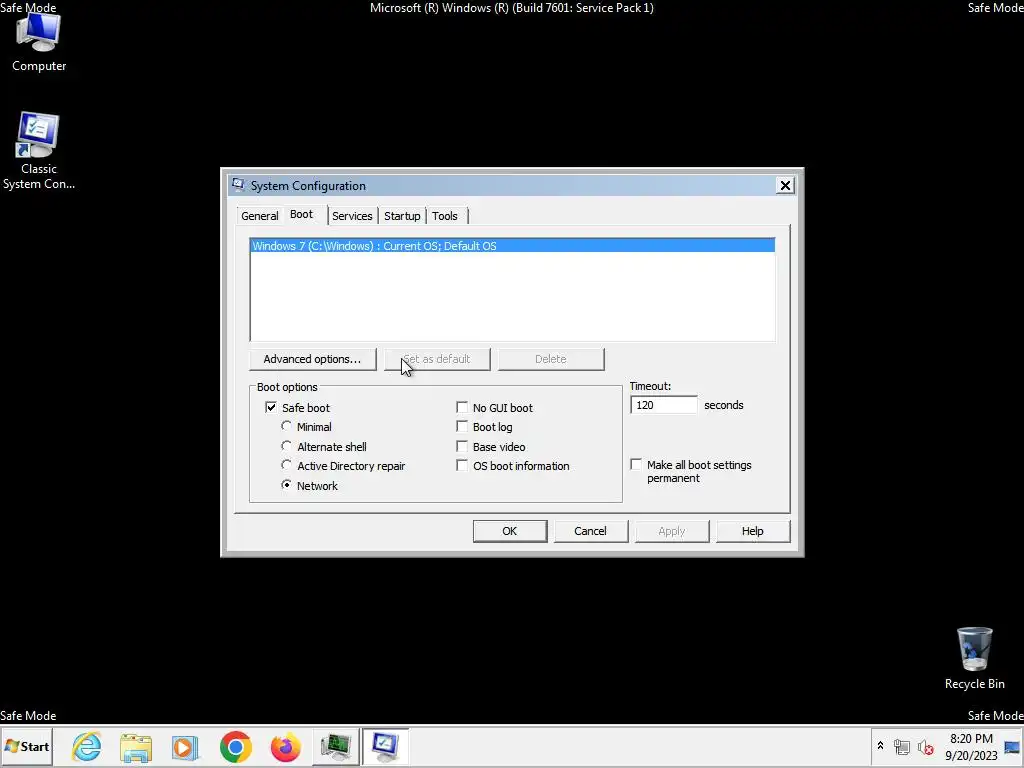Screen dimensions: 1024x768
Task: Select the Network radio option
Action: point(286,485)
